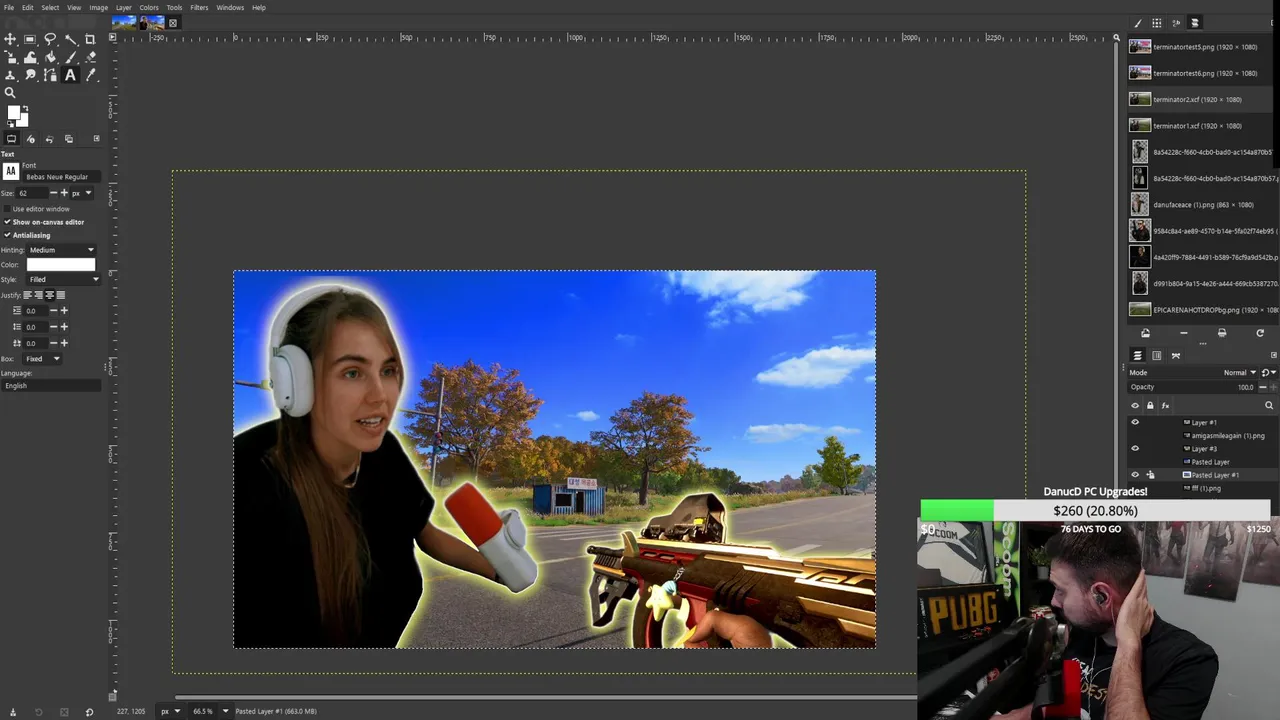Open the Images tab in toolbox dock

pos(69,139)
